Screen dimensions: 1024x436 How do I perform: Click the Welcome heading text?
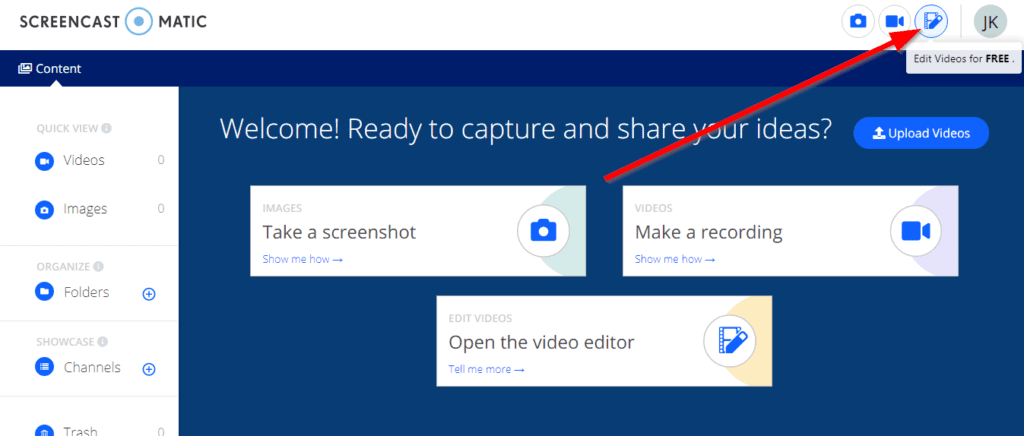point(526,129)
